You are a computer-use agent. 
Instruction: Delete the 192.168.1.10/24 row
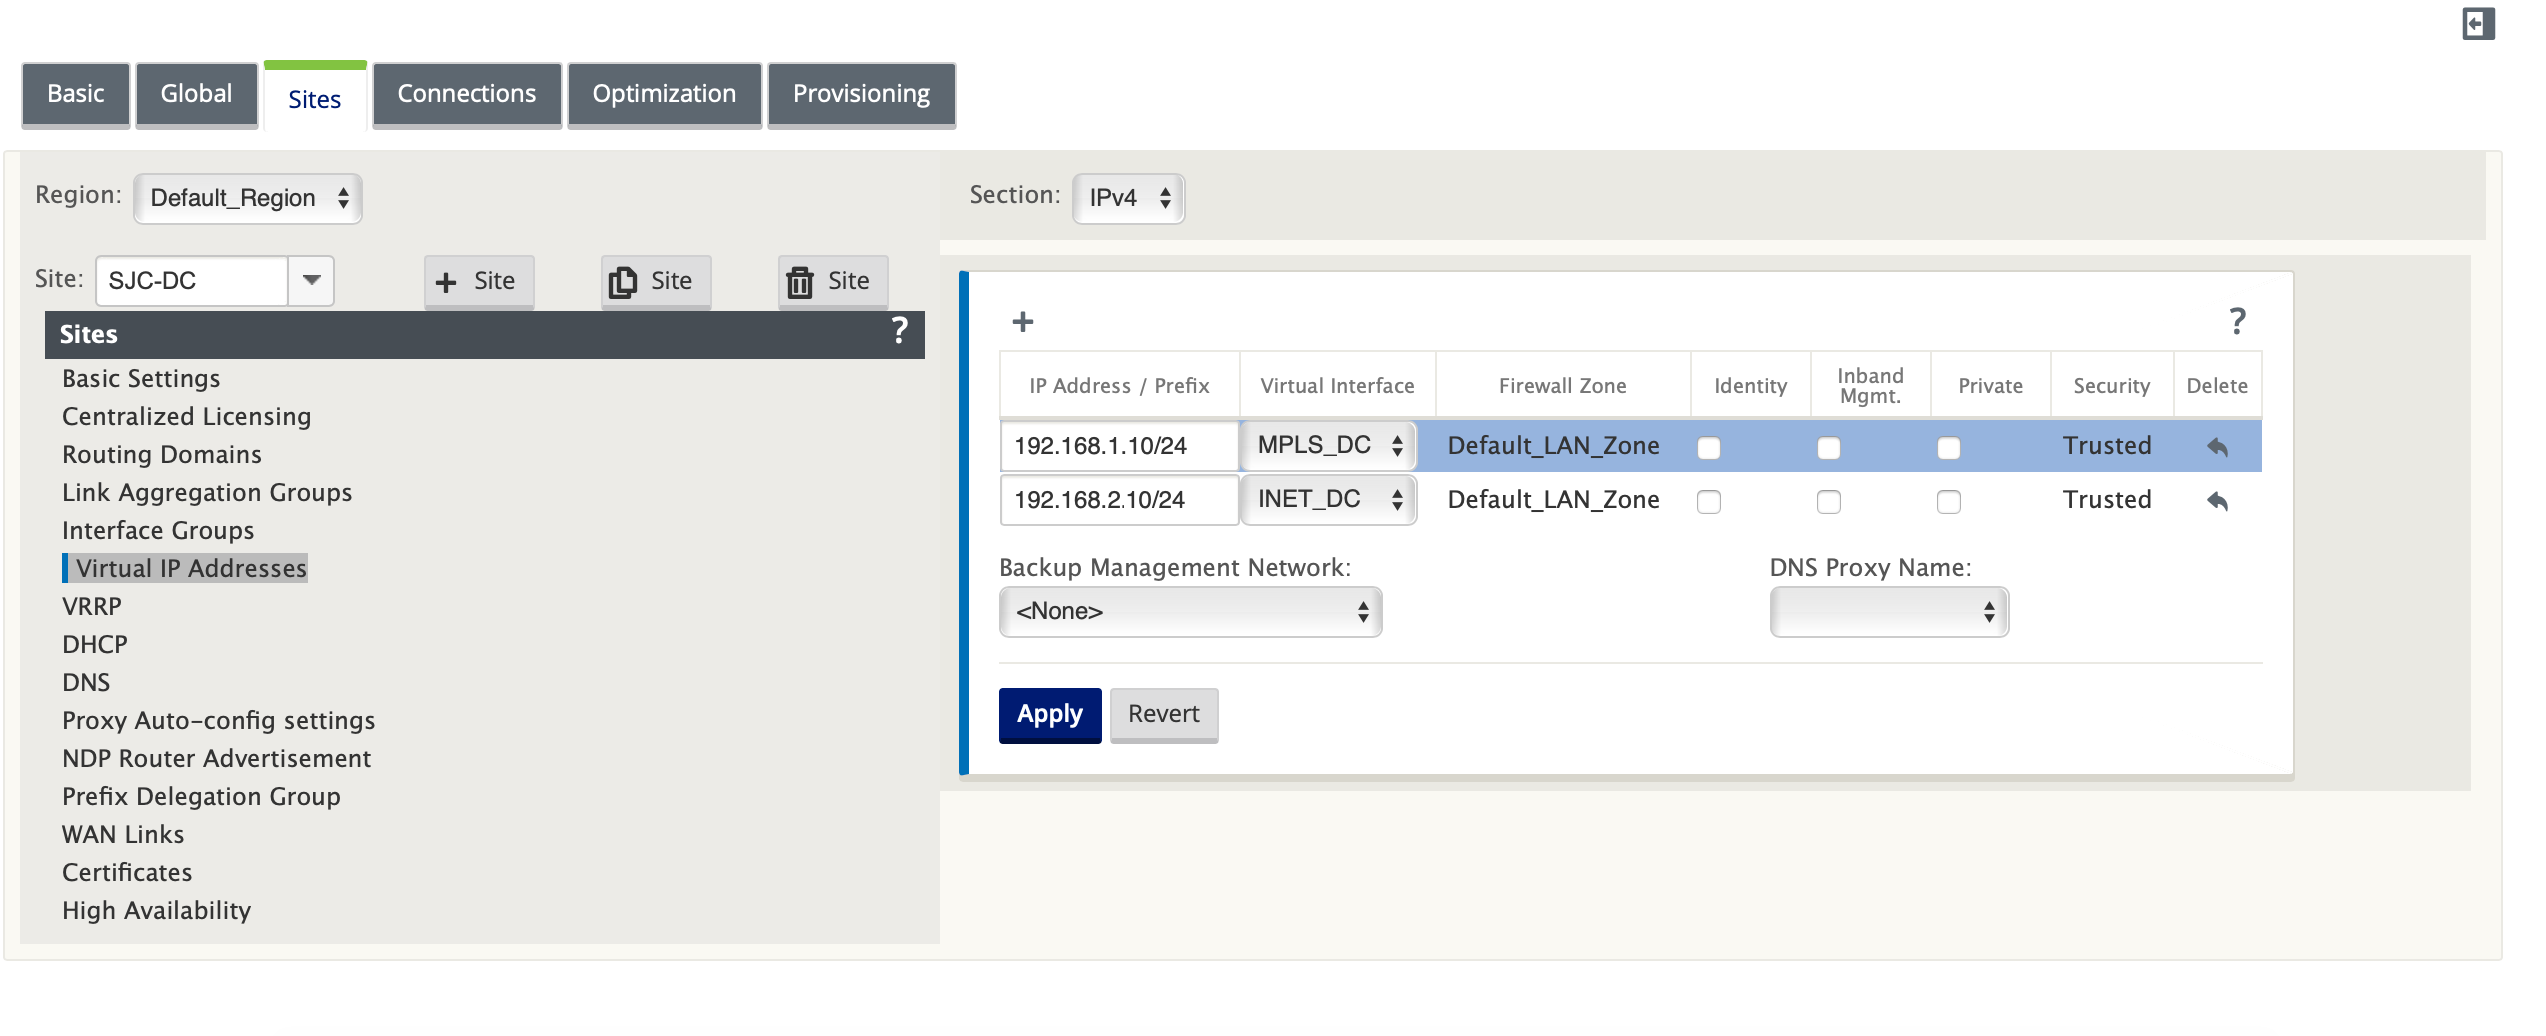(2217, 447)
